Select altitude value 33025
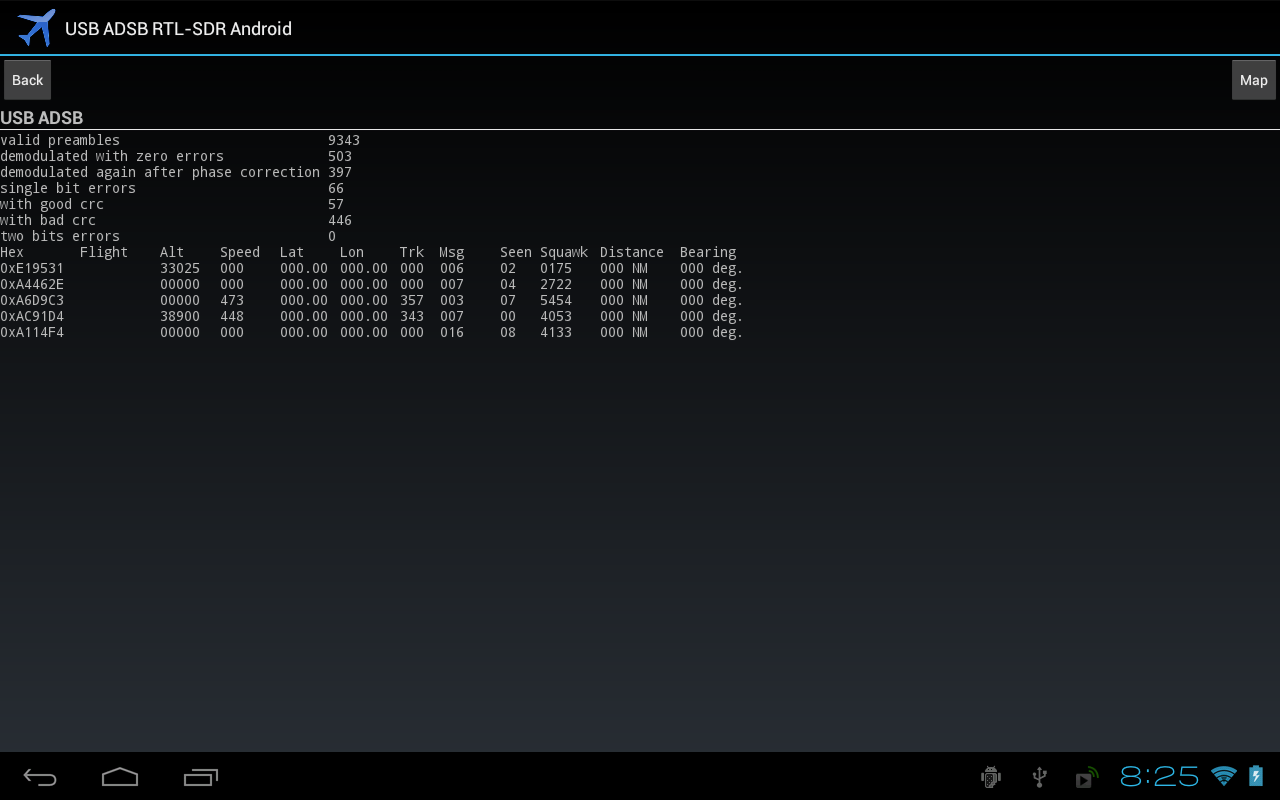This screenshot has height=800, width=1280. 180,268
